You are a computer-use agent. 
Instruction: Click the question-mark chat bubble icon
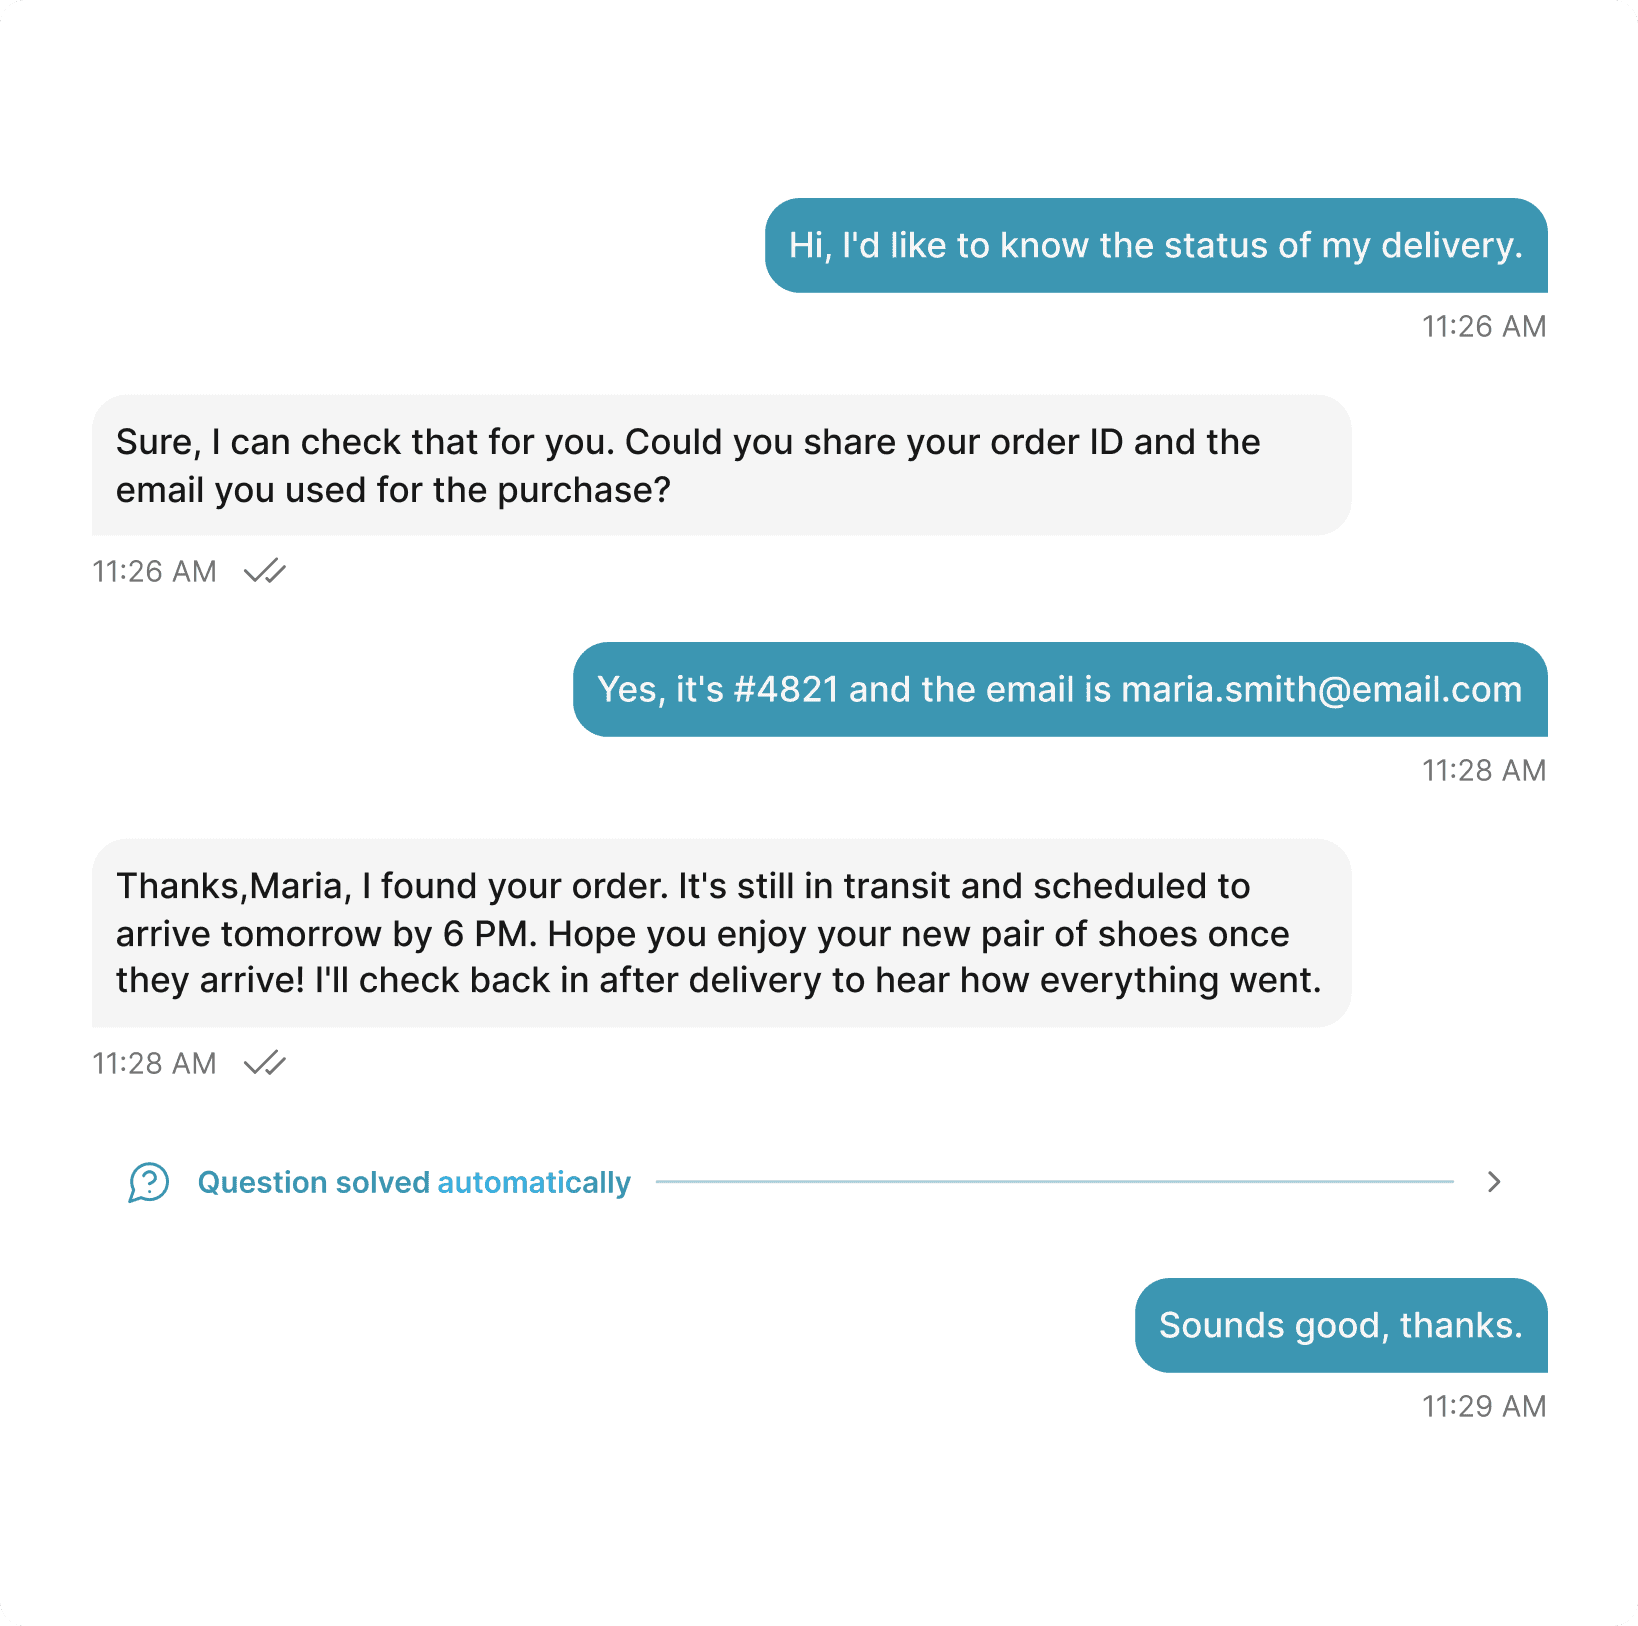[x=148, y=1182]
